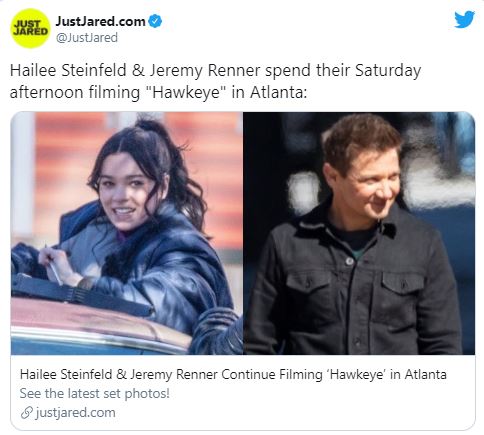484x435 pixels.
Task: Open the right card photo of Jeremy Renner
Action: (x=359, y=233)
